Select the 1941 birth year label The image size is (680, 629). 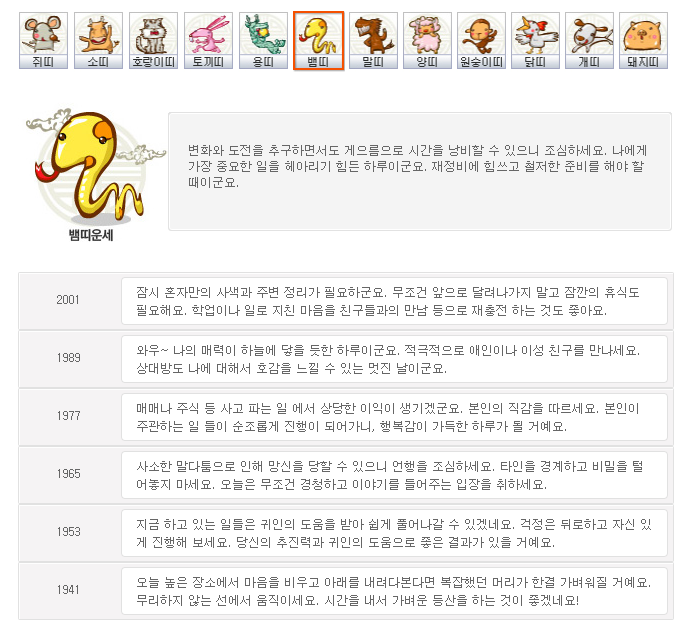[x=69, y=590]
